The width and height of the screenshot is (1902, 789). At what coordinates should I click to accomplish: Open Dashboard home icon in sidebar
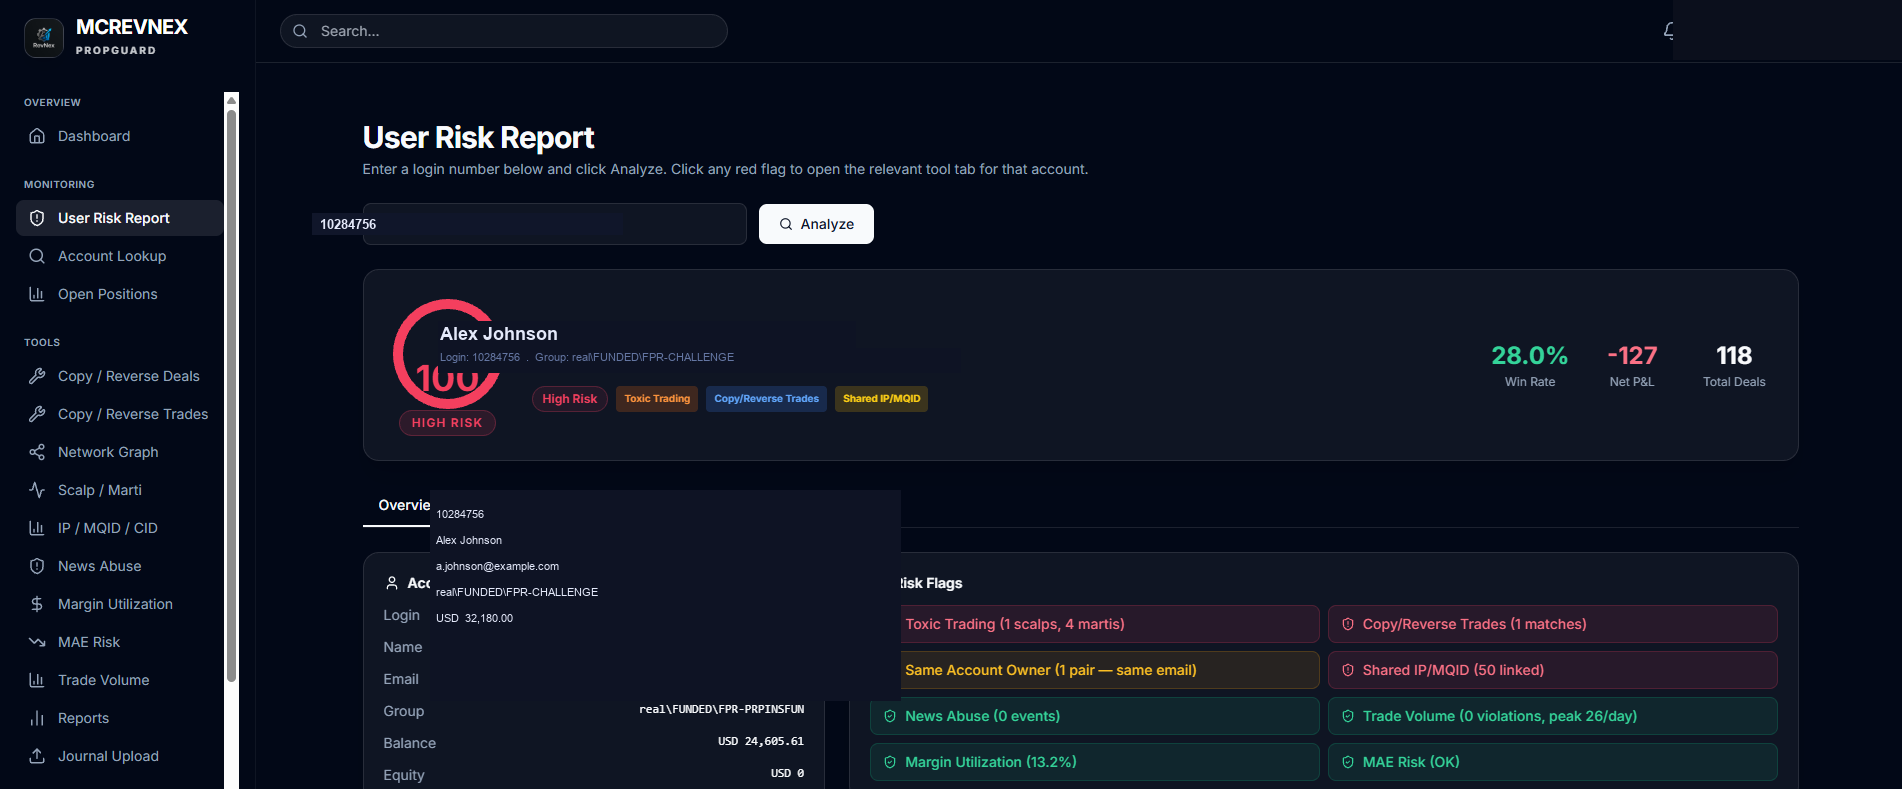tap(37, 136)
